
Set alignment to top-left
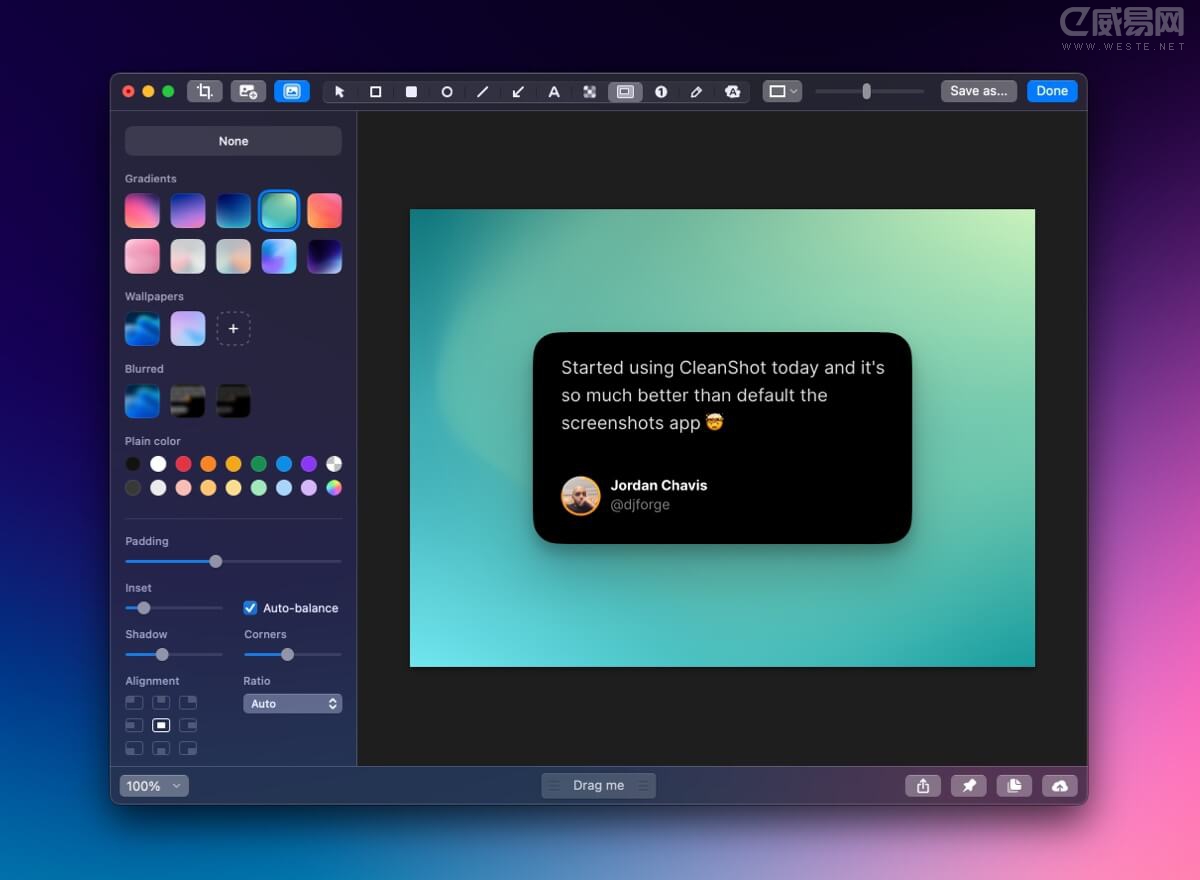(x=134, y=702)
